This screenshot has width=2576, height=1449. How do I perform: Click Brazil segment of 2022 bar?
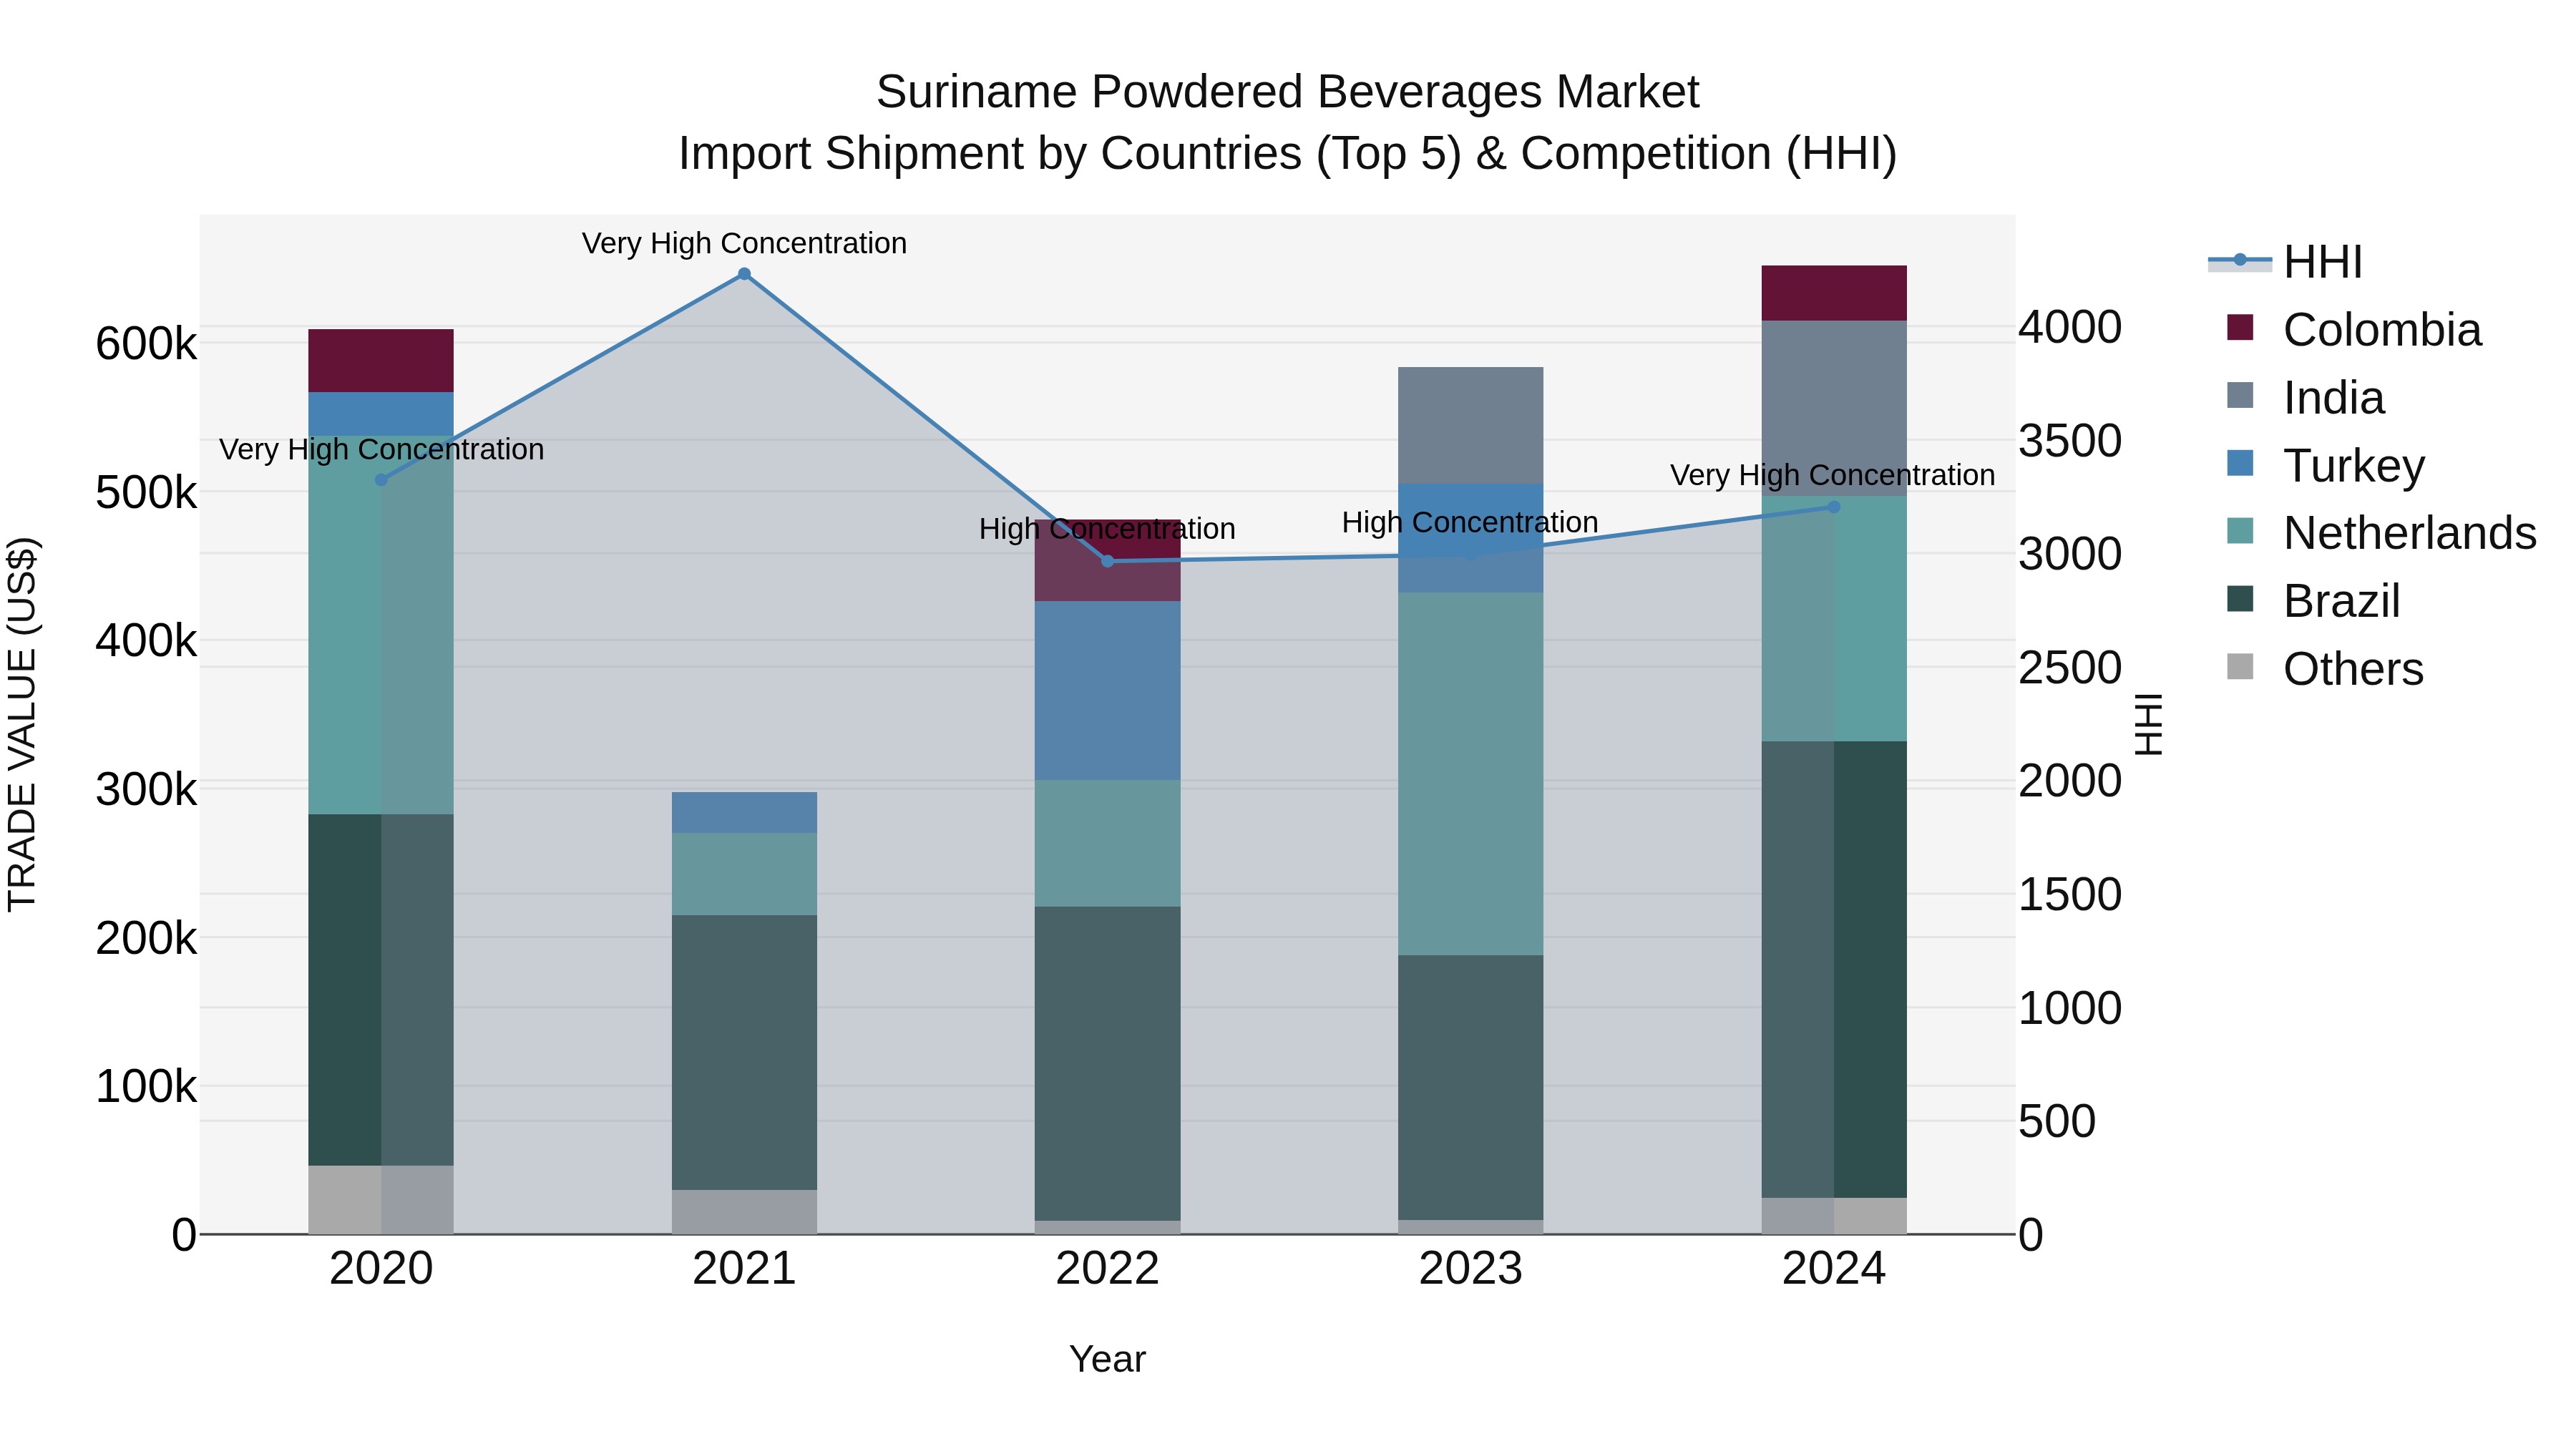(x=1107, y=1064)
